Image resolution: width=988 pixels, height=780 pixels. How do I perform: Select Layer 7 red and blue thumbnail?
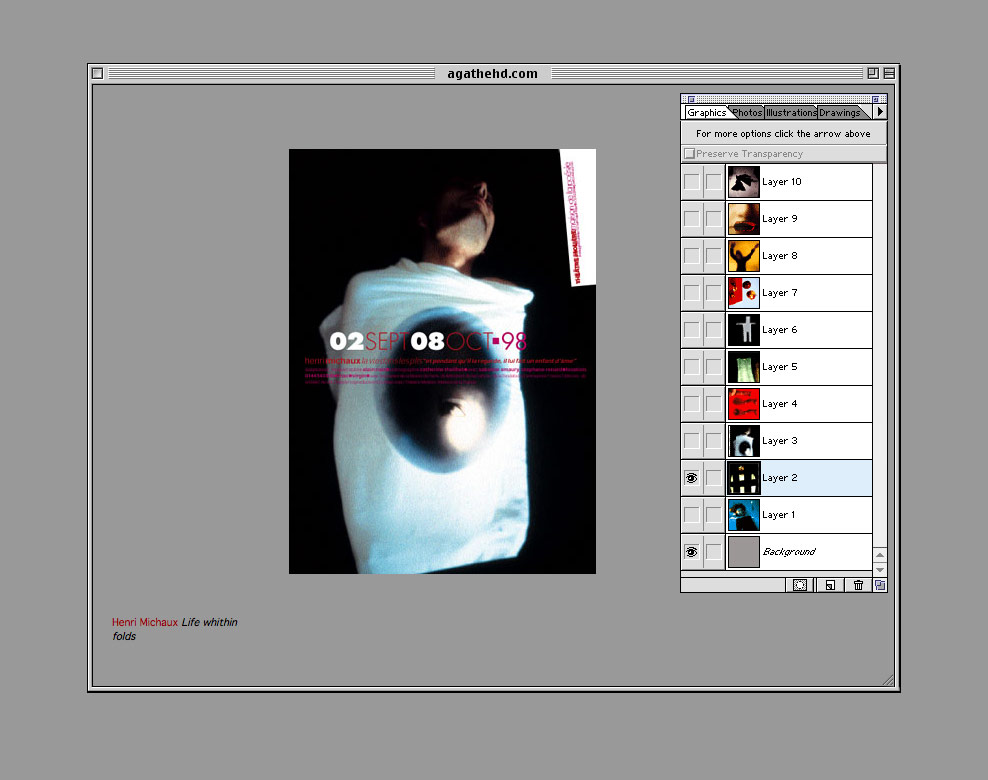[744, 293]
